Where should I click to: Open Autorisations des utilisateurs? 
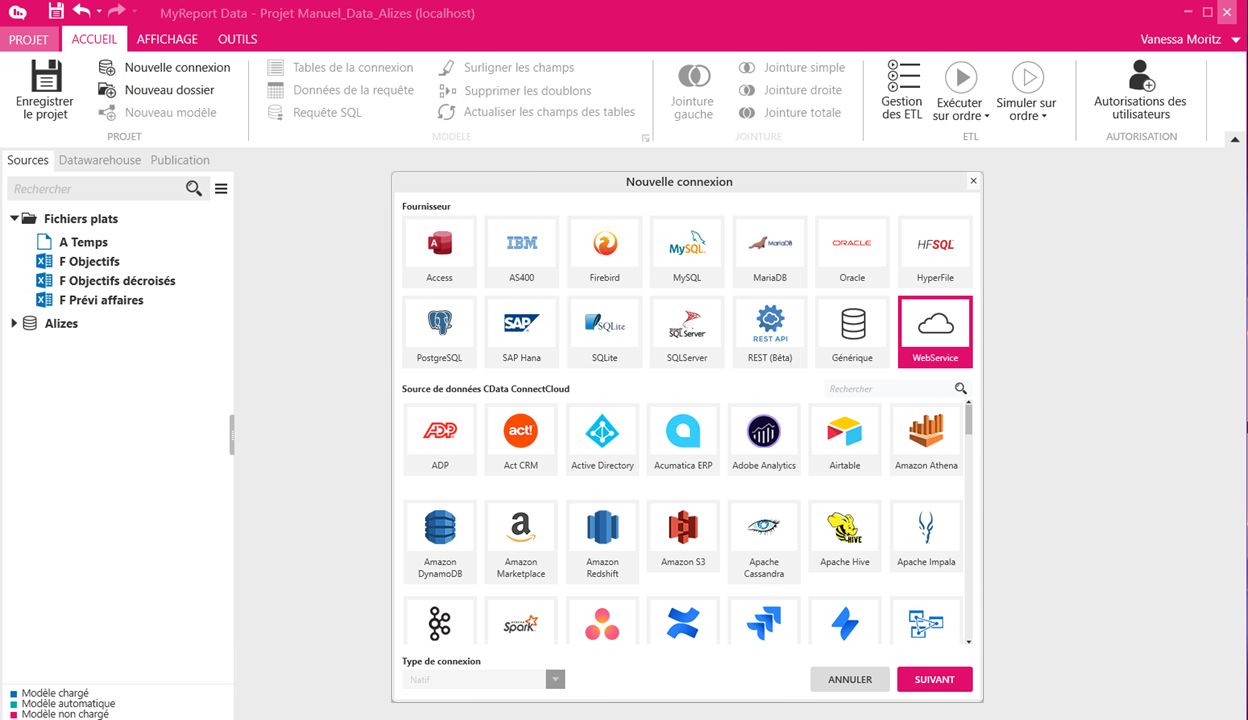(1140, 91)
